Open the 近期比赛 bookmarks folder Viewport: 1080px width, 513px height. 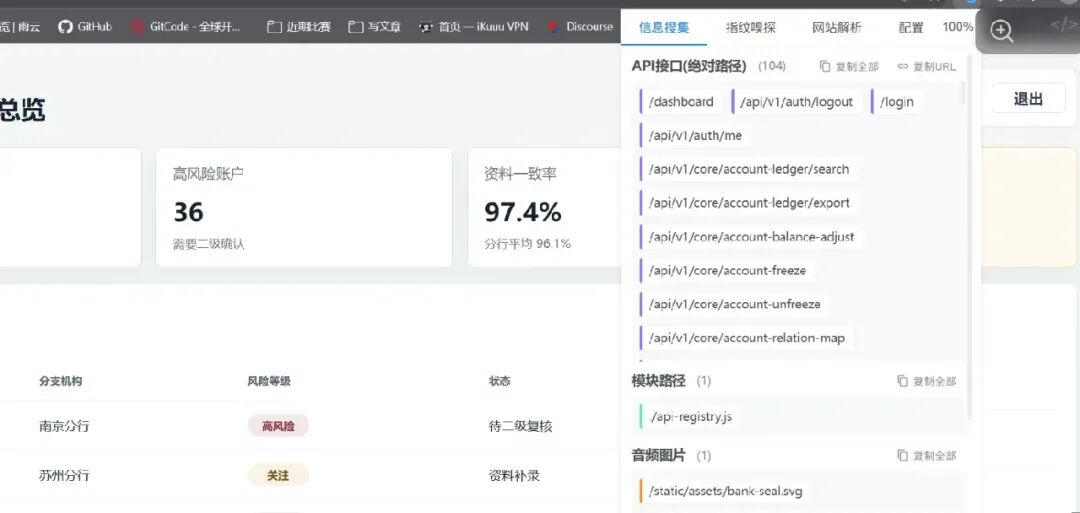298,27
